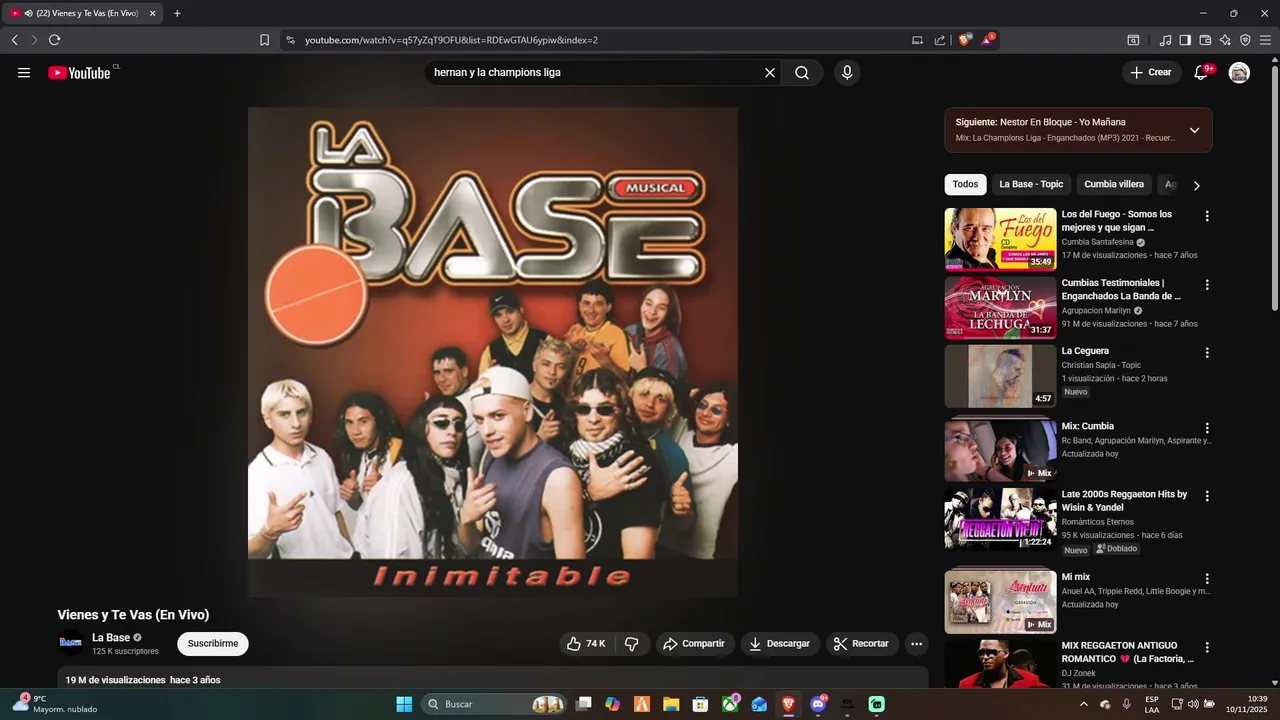Go back in browser history

click(x=15, y=40)
